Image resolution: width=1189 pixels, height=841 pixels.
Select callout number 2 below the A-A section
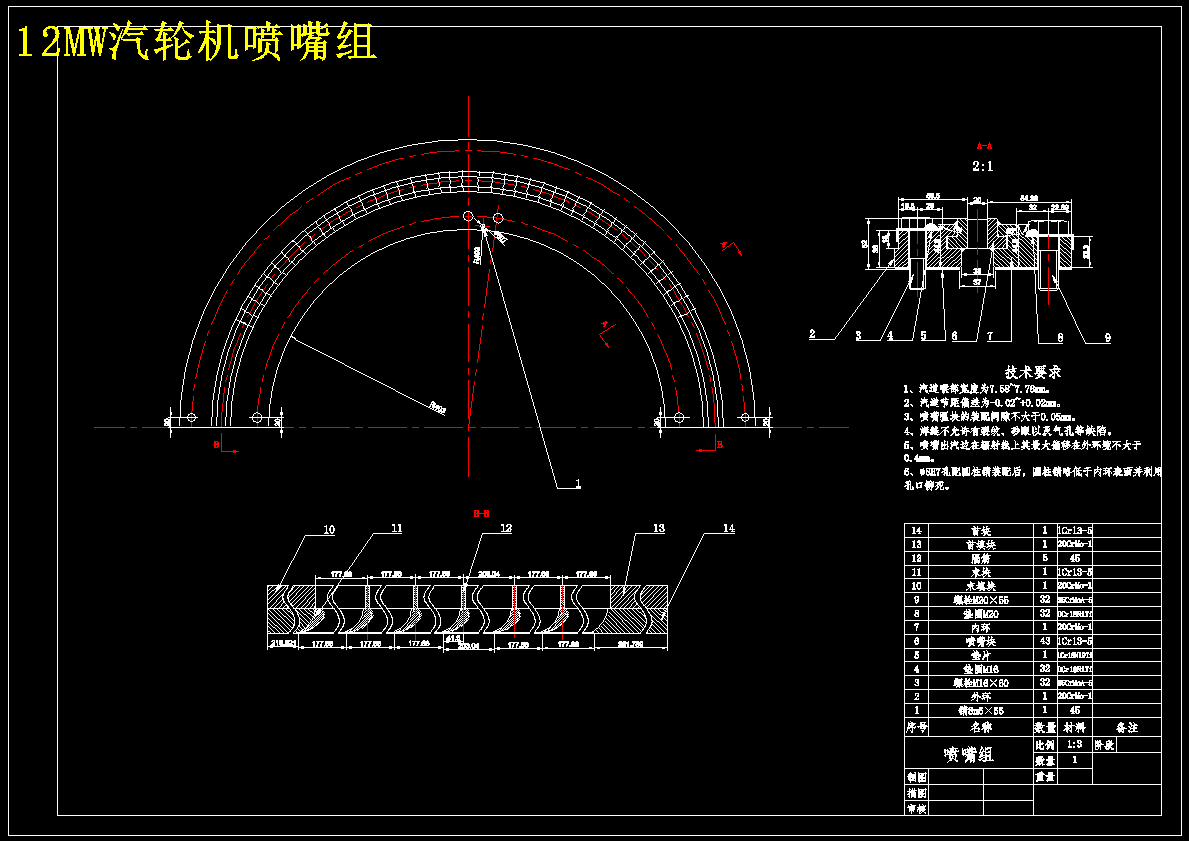[812, 334]
